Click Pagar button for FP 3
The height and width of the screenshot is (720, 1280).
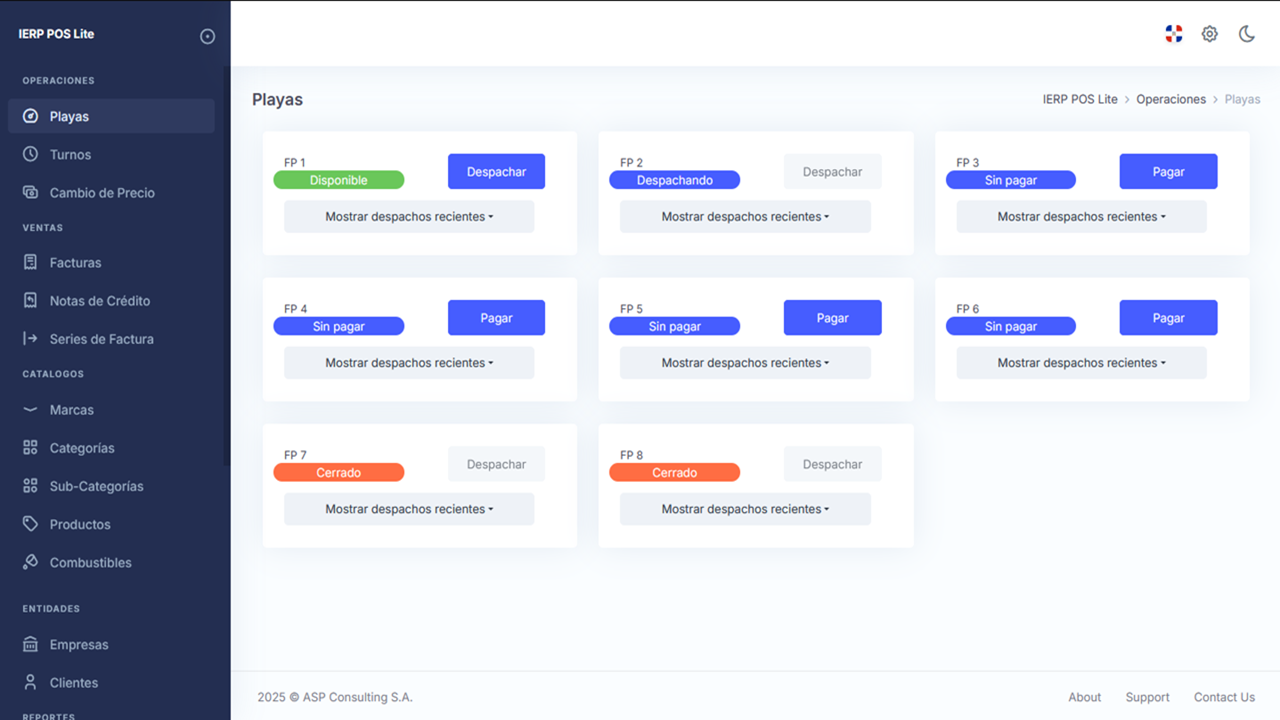point(1168,172)
